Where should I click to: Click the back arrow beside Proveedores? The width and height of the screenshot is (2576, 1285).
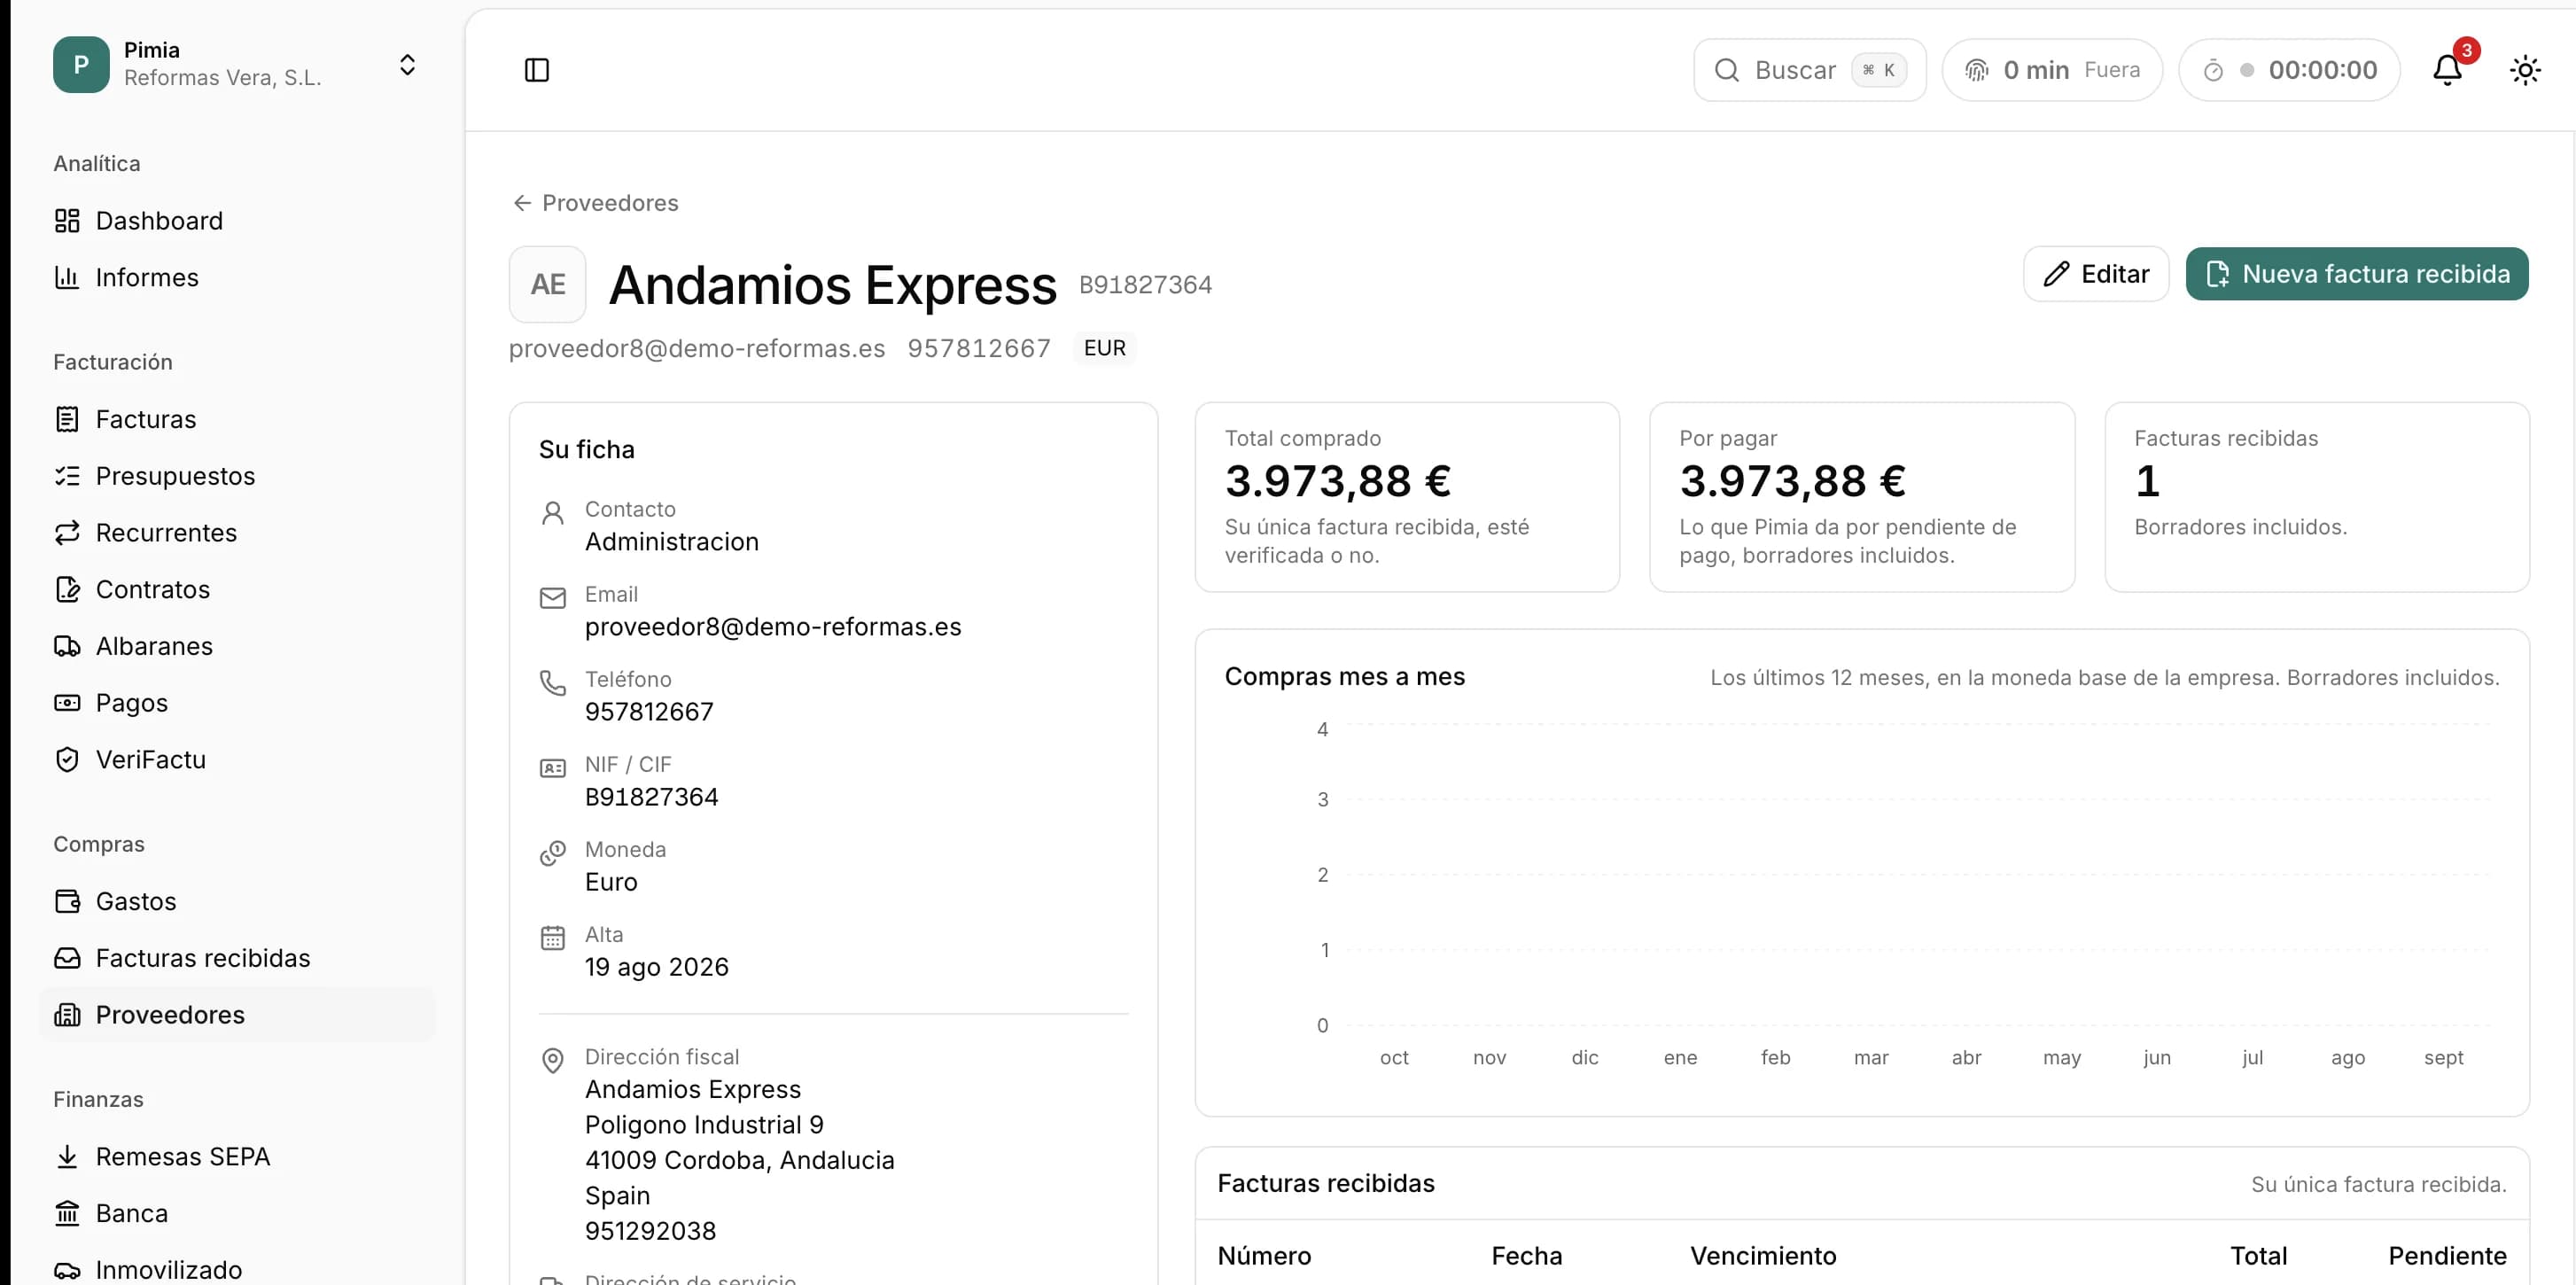point(521,203)
